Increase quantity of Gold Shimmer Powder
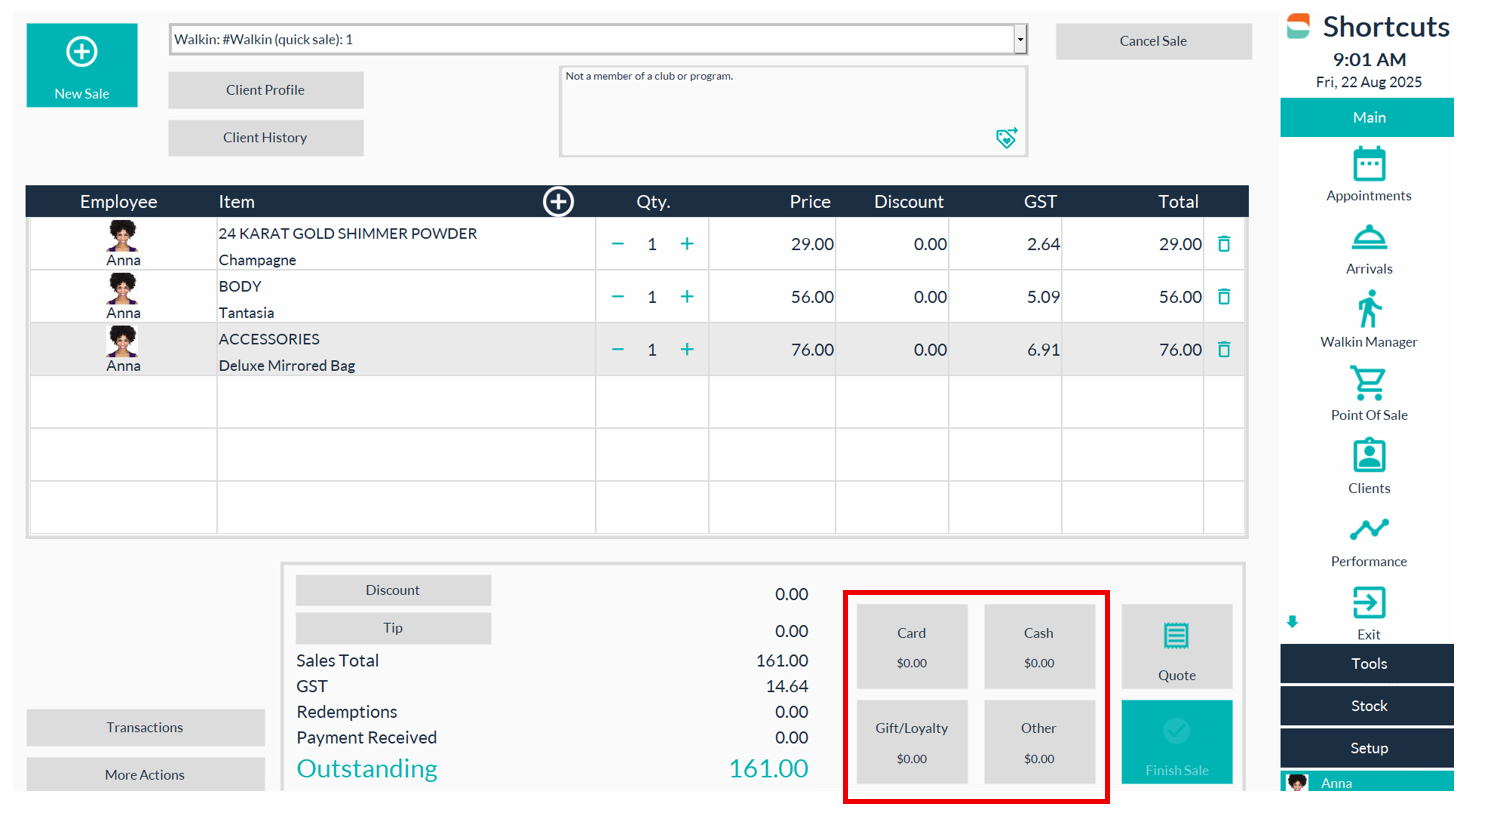Image resolution: width=1507 pixels, height=819 pixels. 687,244
